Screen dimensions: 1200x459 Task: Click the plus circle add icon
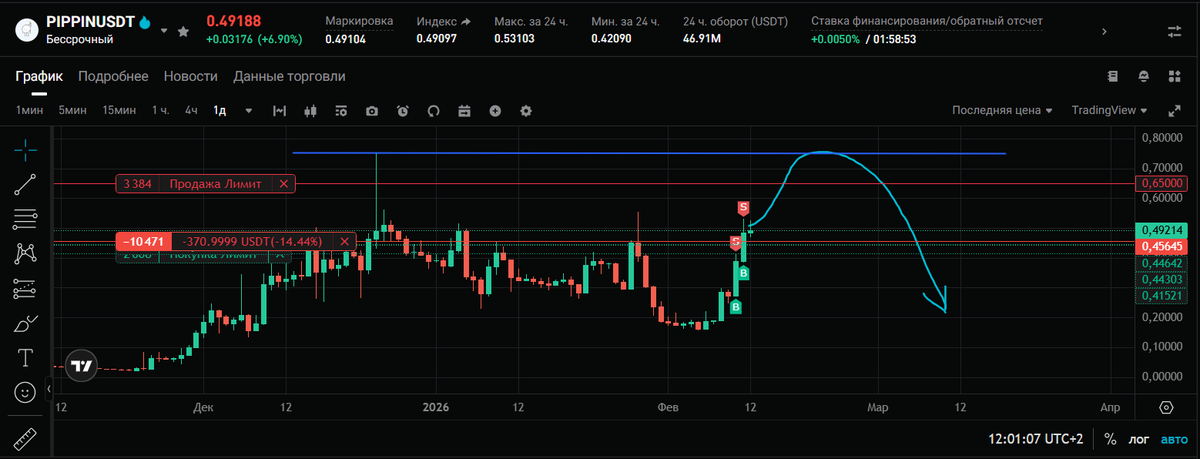495,111
